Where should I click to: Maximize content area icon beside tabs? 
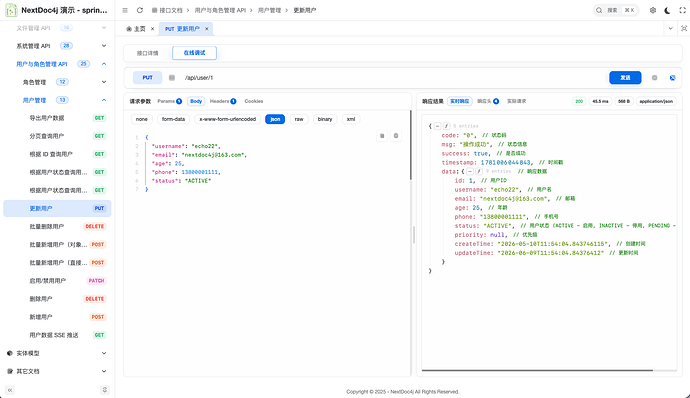click(684, 29)
